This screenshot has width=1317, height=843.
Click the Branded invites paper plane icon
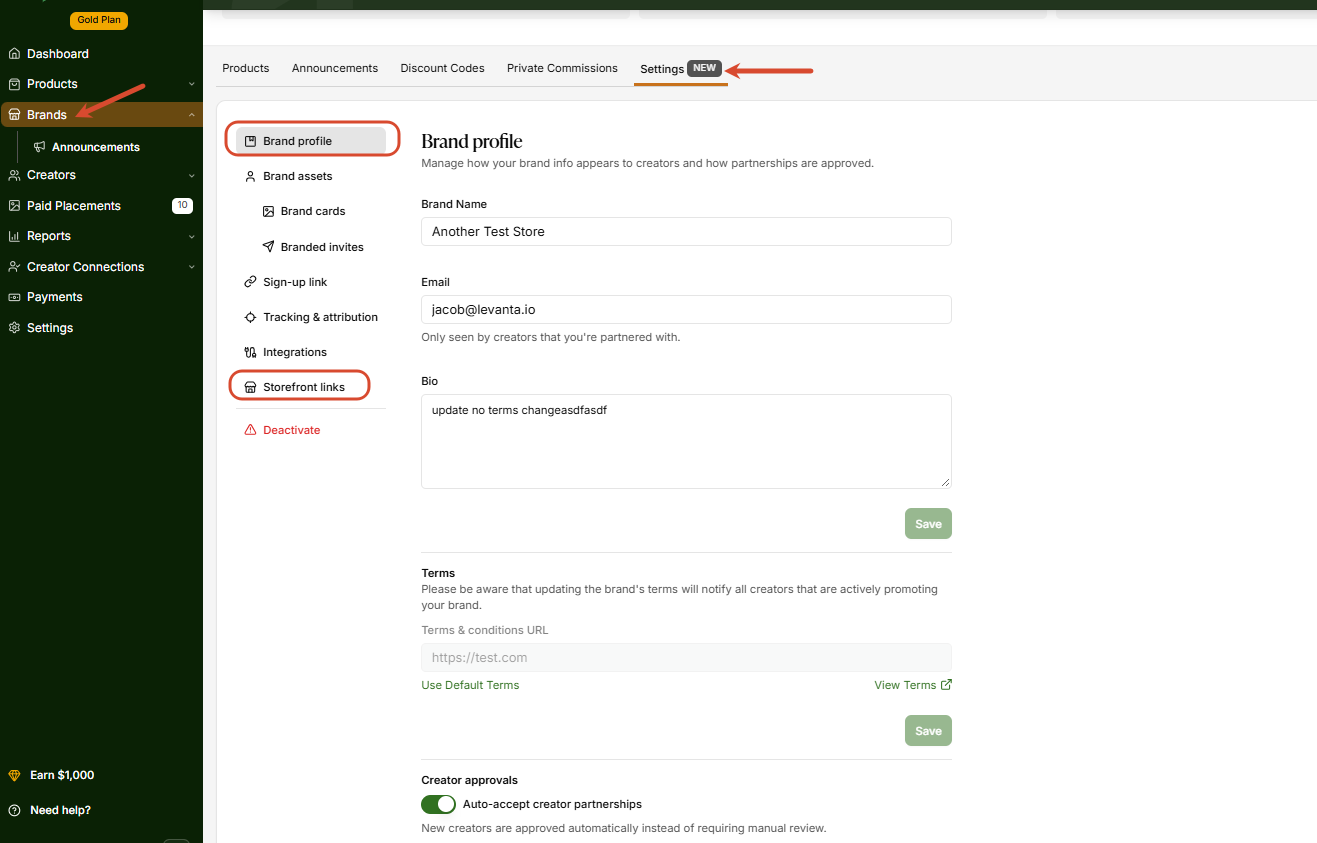coord(268,247)
